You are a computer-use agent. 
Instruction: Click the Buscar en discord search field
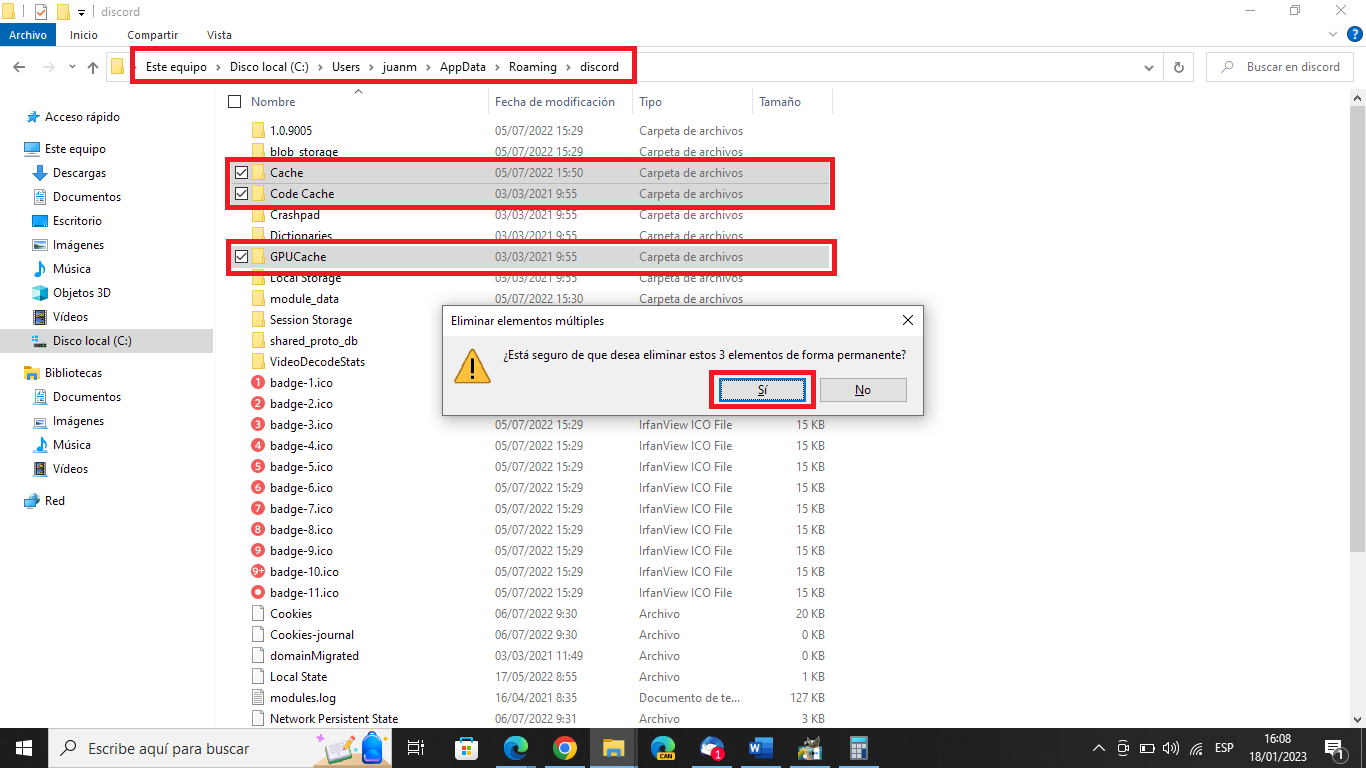pos(1281,67)
